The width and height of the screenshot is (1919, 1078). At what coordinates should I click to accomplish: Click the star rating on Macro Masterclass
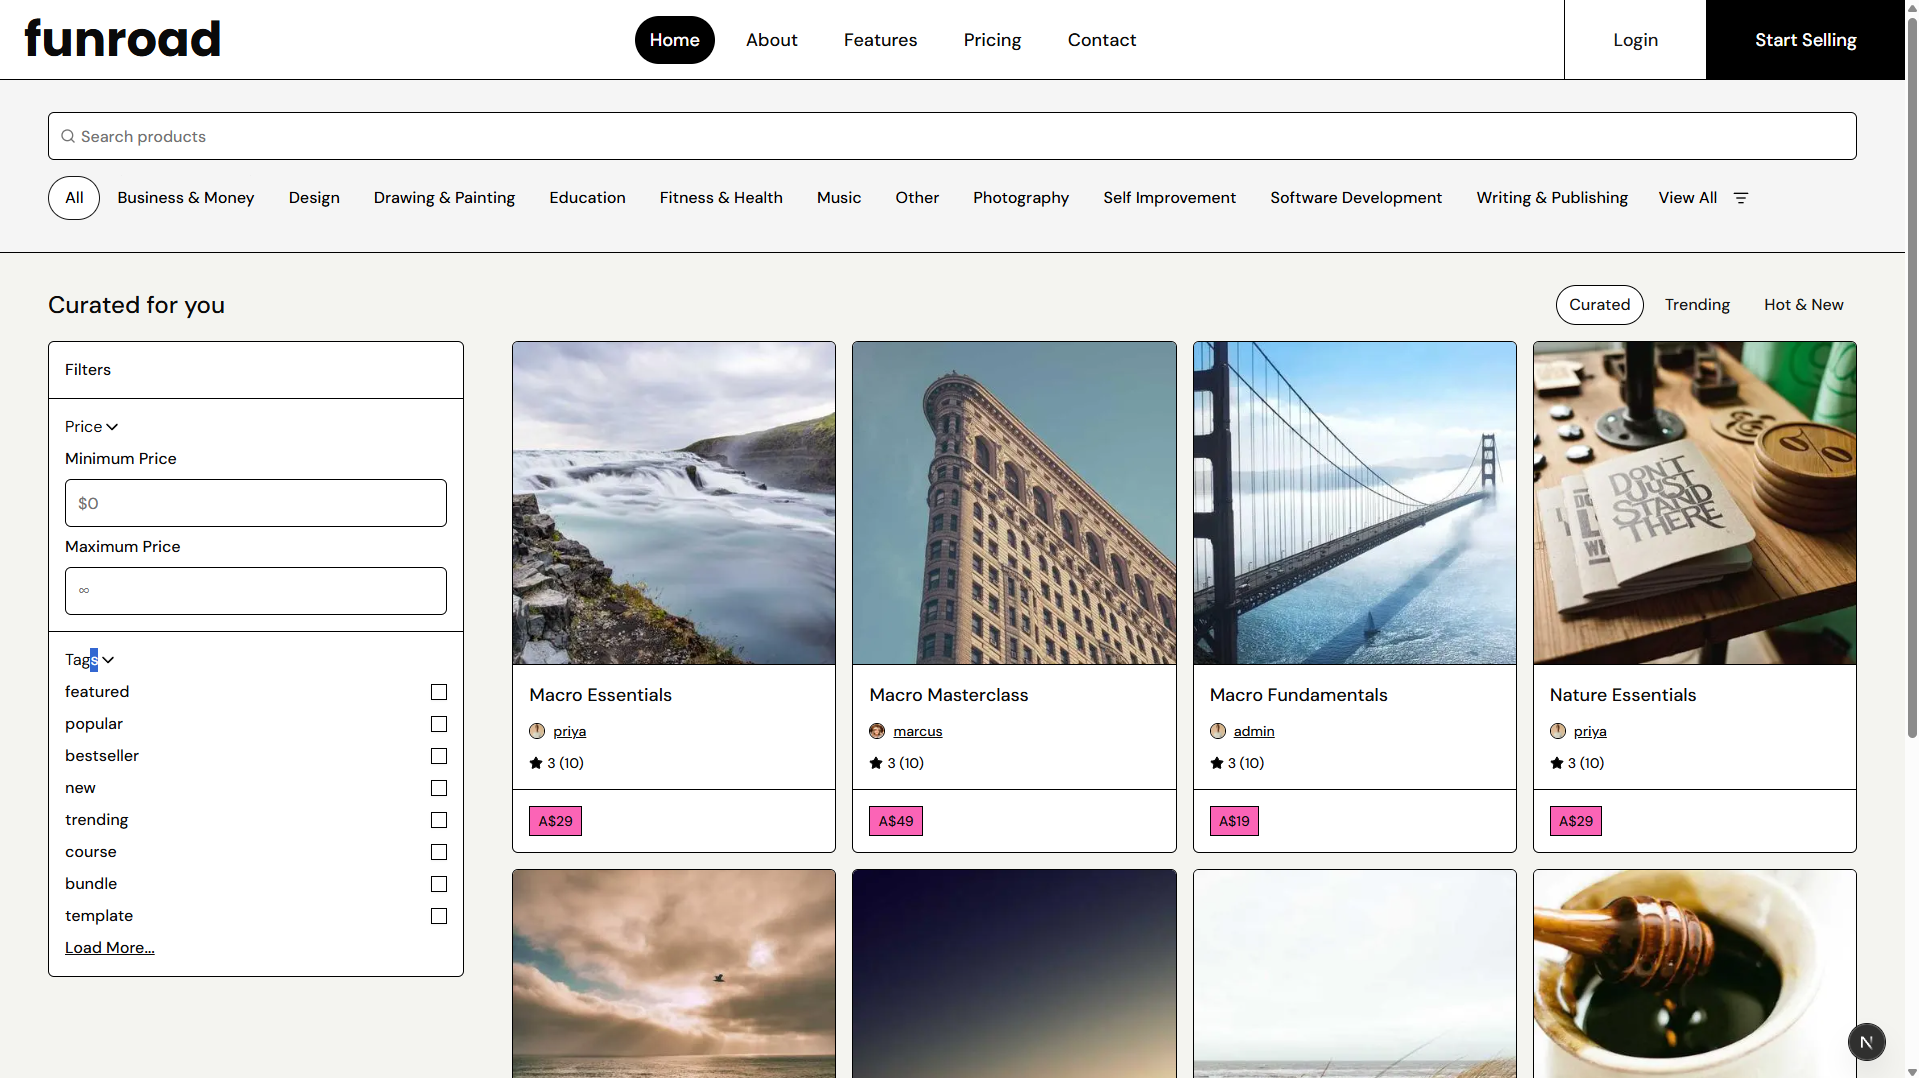click(x=897, y=763)
